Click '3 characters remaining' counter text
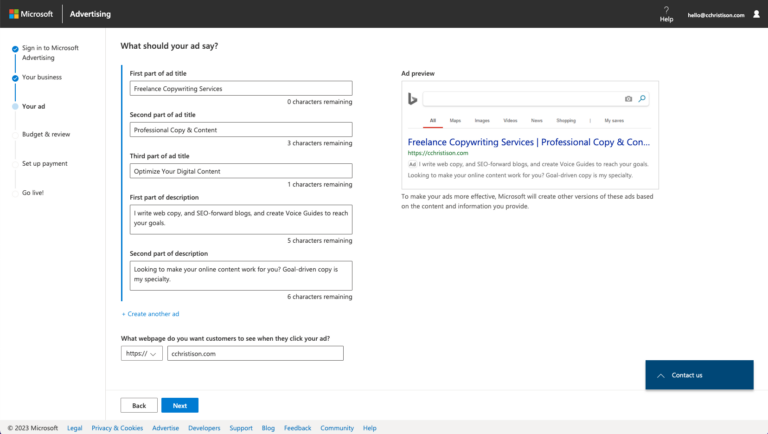The height and width of the screenshot is (434, 768). [319, 143]
